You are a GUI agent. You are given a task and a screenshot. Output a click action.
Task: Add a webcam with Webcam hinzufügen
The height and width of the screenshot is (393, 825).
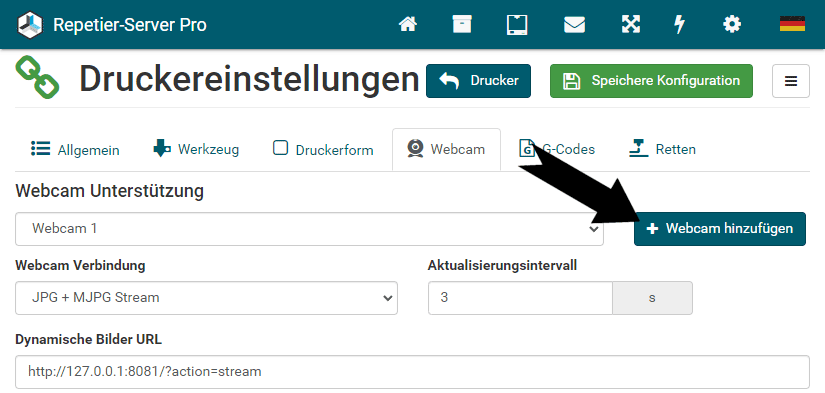[720, 229]
